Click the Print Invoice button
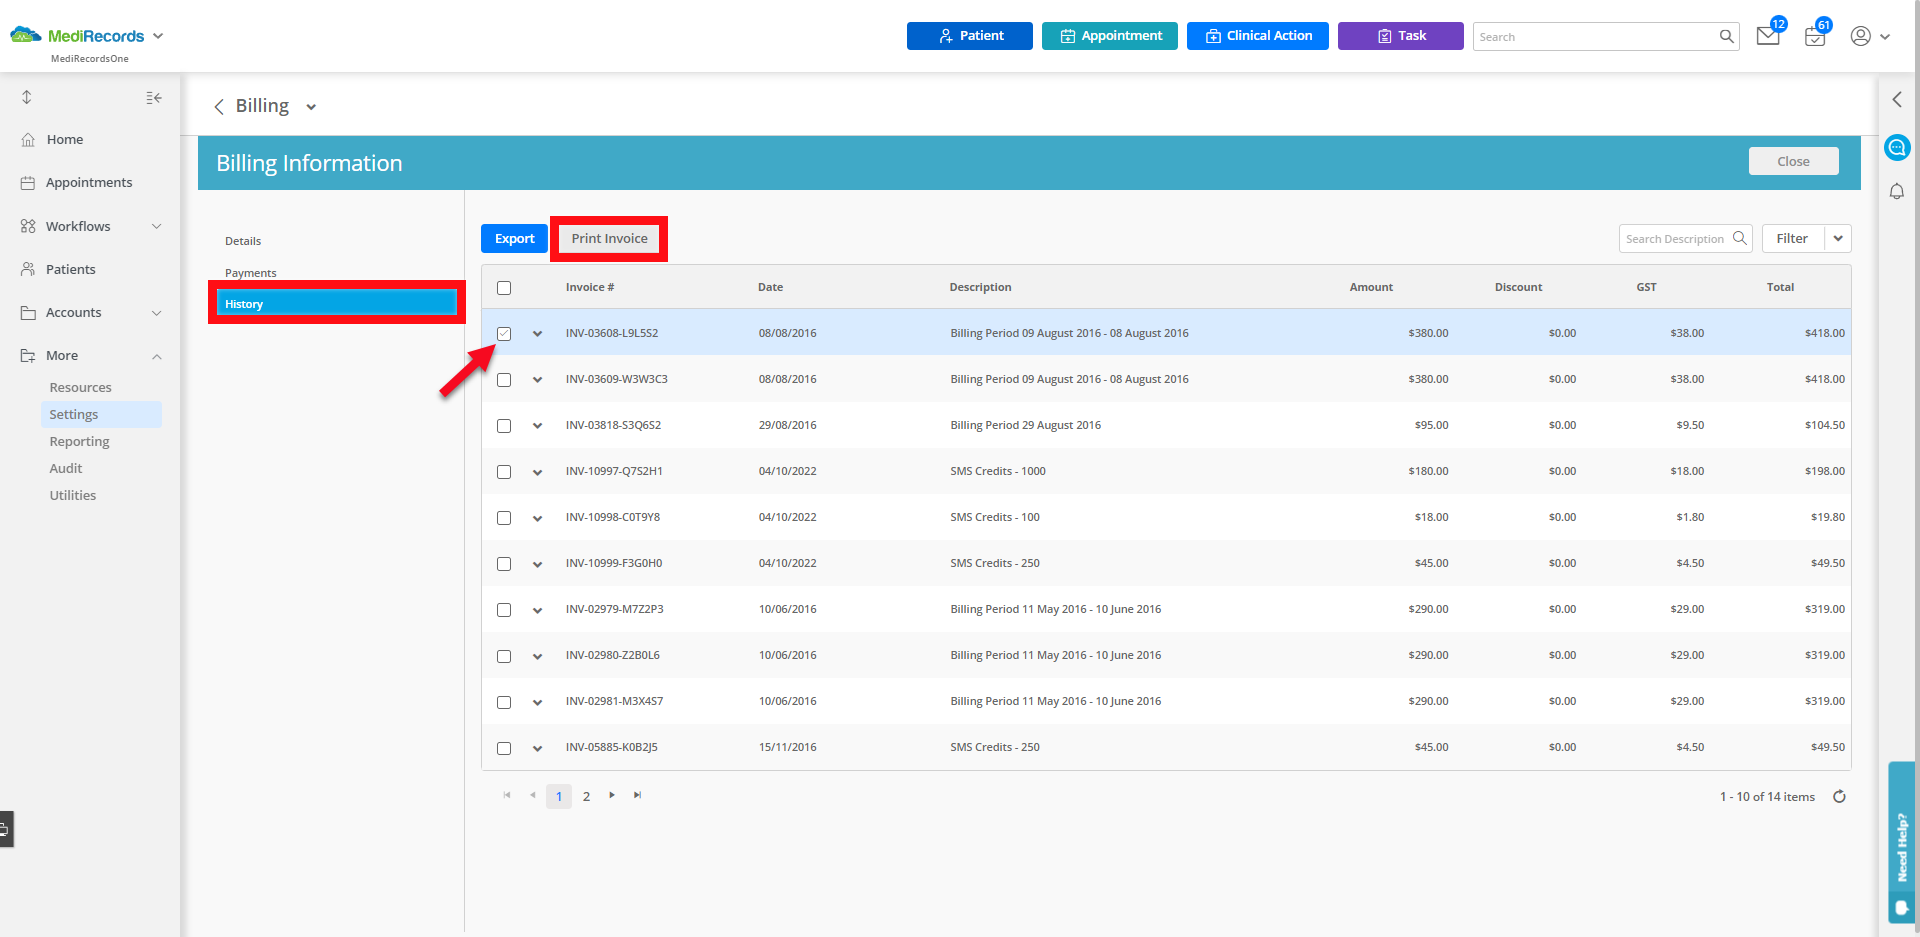Screen dimensions: 1920x937 point(609,238)
